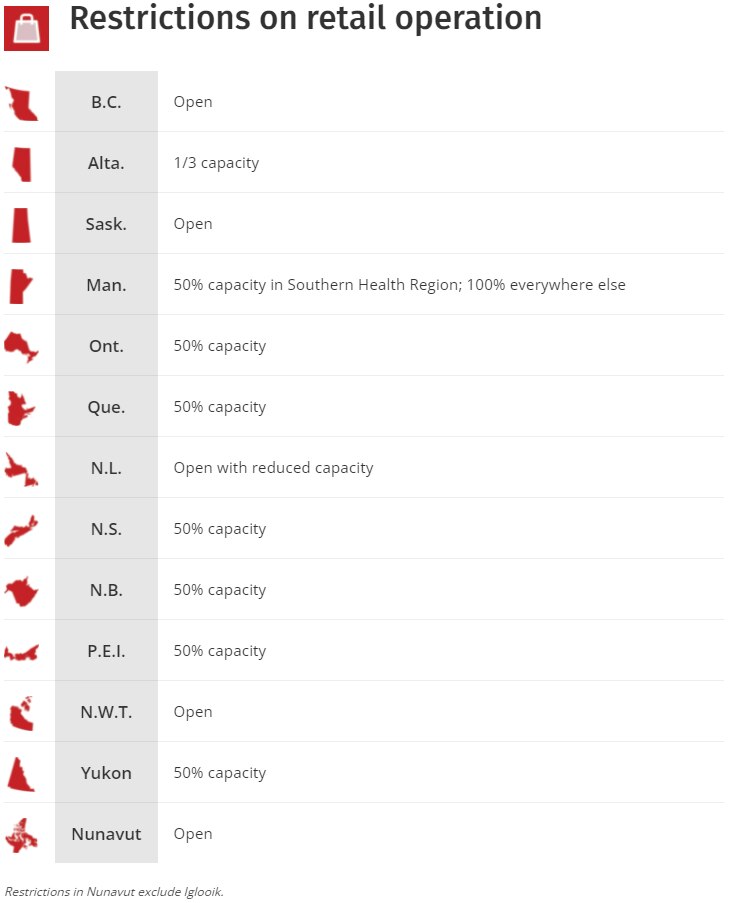
Task: Click the Northwest Territories map icon
Action: tap(21, 713)
